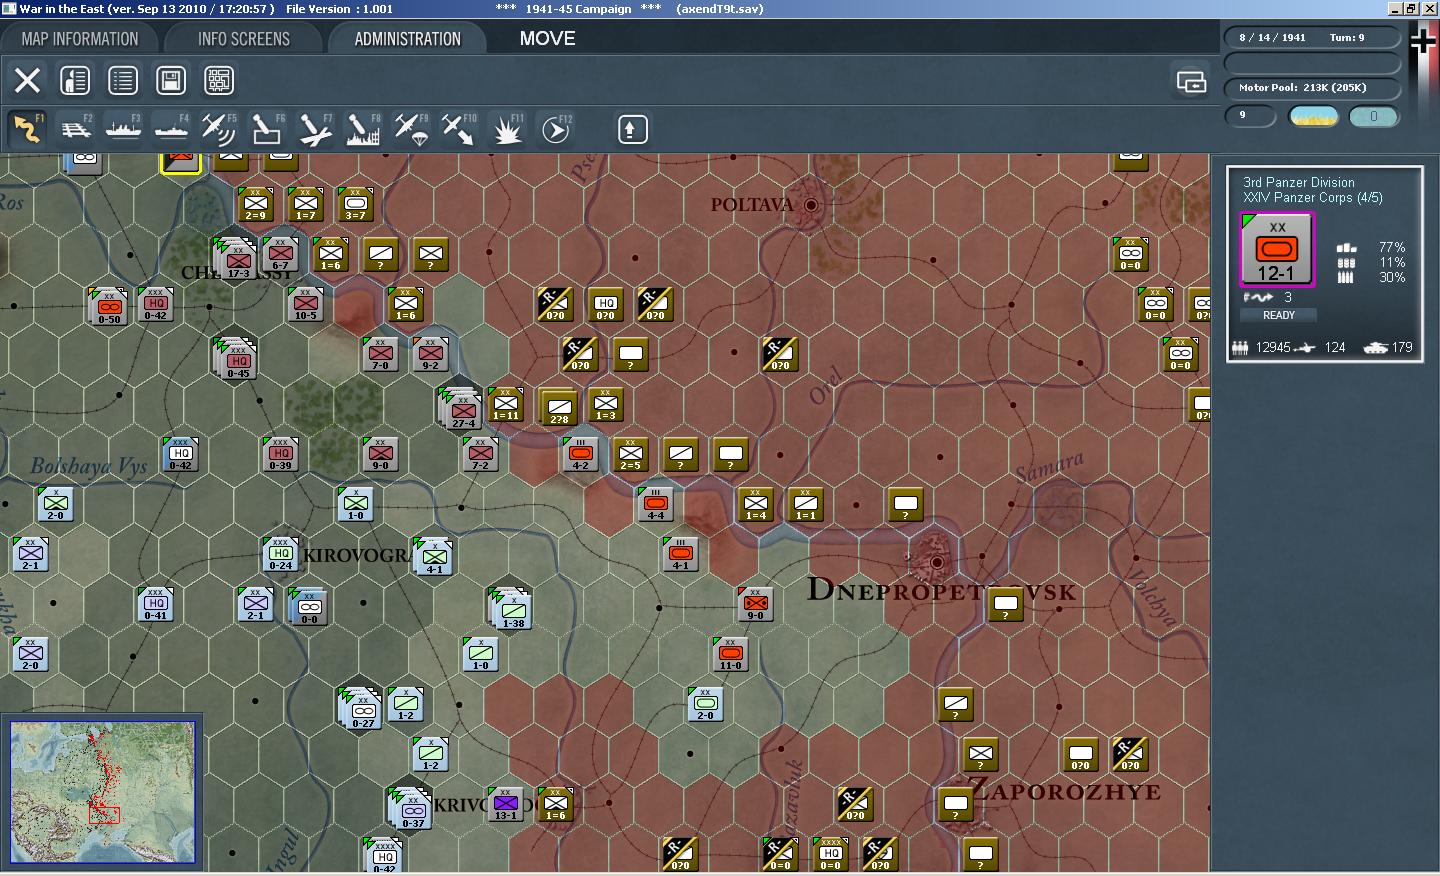Select the 0-45 HQ stack

(x=236, y=358)
